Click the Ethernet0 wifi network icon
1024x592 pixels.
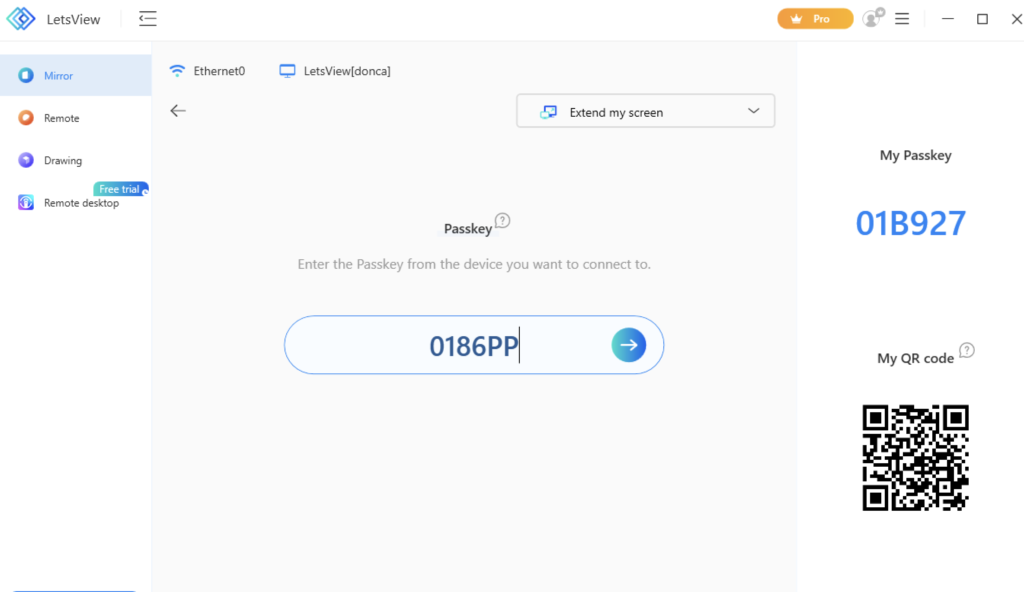pyautogui.click(x=177, y=71)
